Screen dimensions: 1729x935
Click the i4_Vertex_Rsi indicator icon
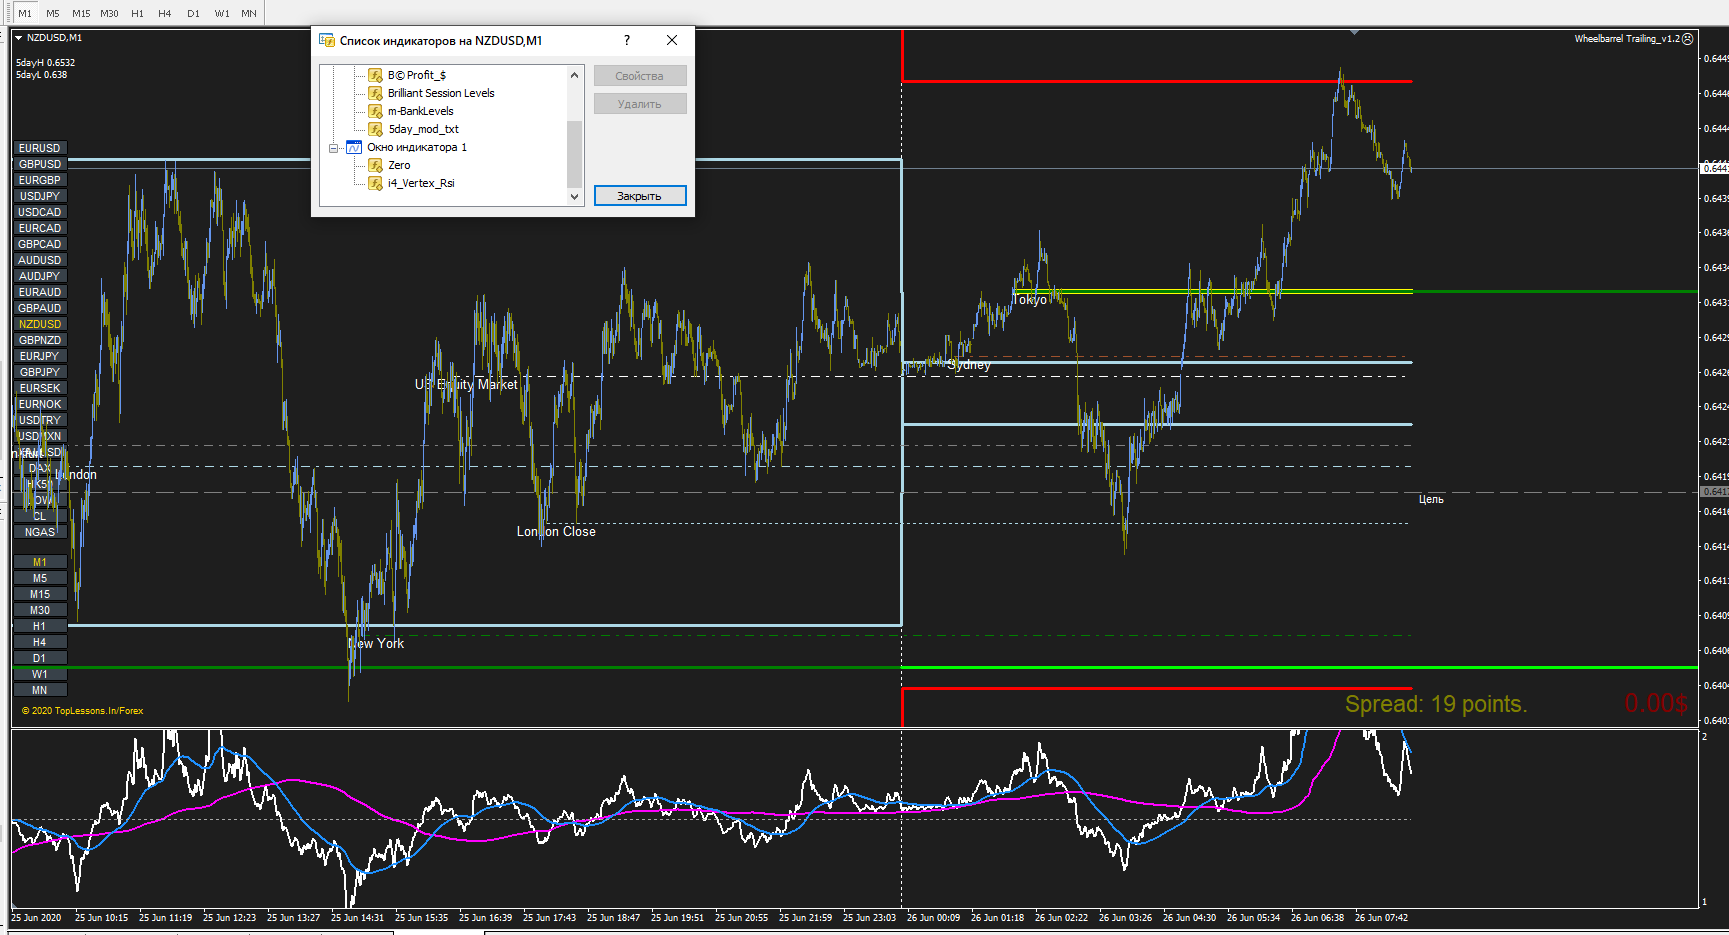[x=375, y=183]
